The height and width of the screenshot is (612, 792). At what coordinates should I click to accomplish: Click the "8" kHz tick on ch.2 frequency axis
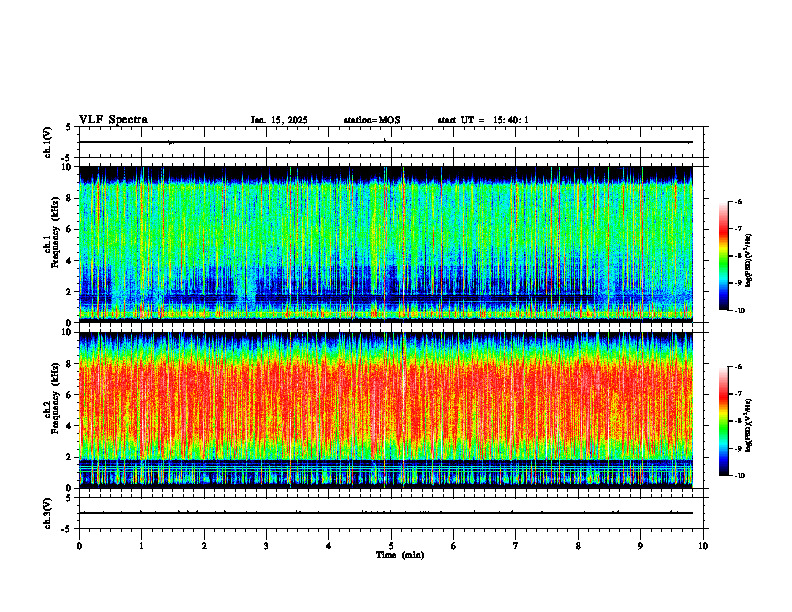pos(70,364)
